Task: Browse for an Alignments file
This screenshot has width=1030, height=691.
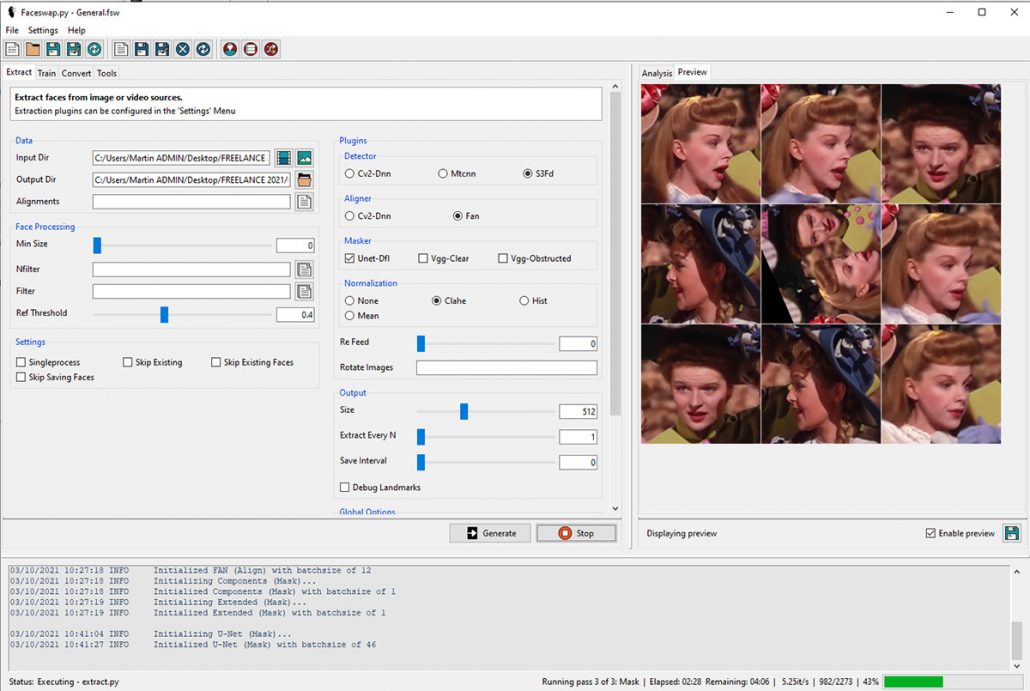Action: (x=304, y=202)
